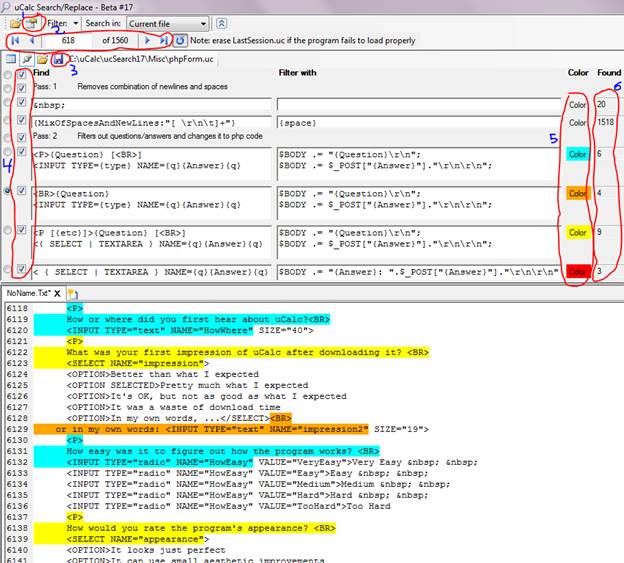Click Color button on the MixOfSpacesAndNewLines row
The width and height of the screenshot is (624, 563).
(x=578, y=122)
